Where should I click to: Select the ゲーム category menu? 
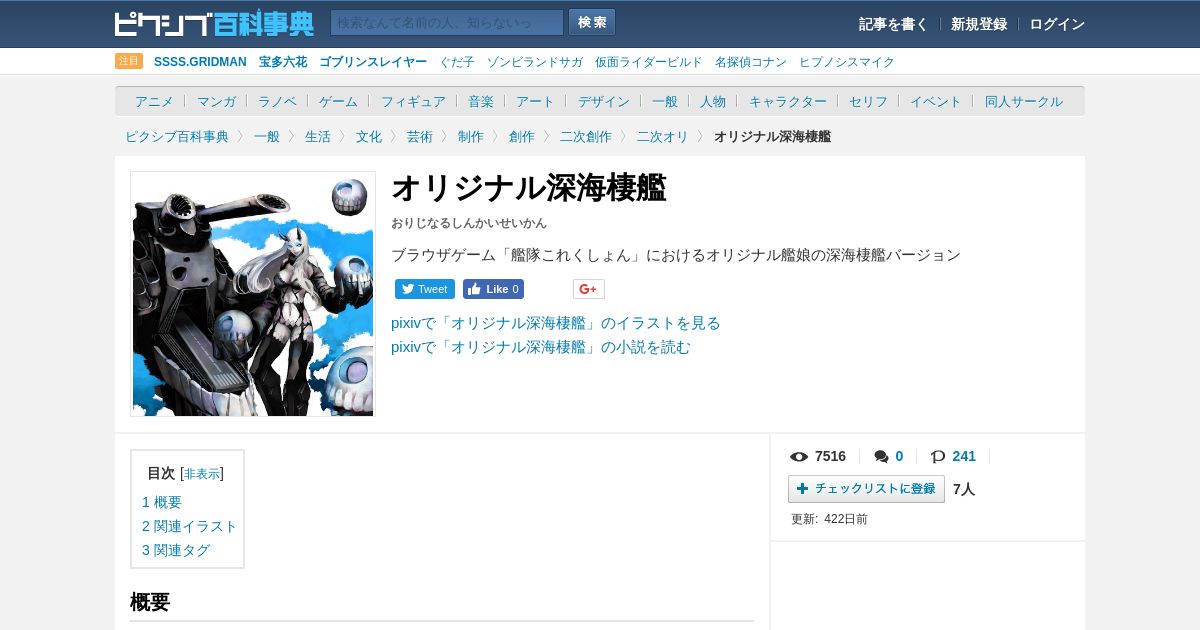338,101
